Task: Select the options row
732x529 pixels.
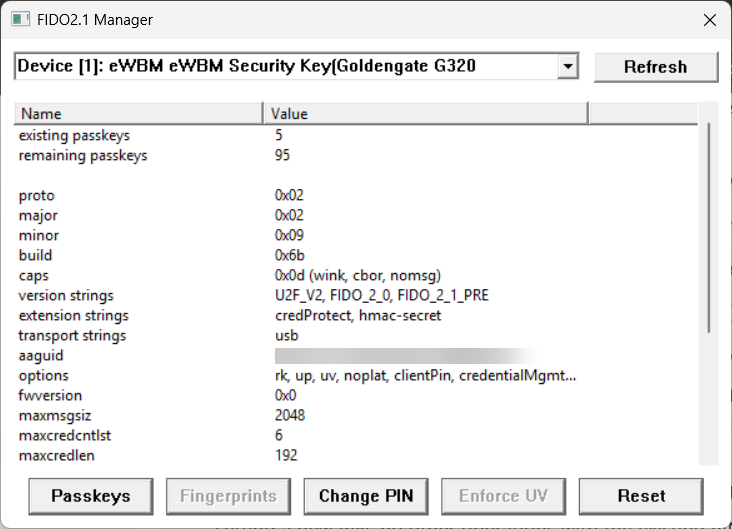Action: pyautogui.click(x=43, y=375)
